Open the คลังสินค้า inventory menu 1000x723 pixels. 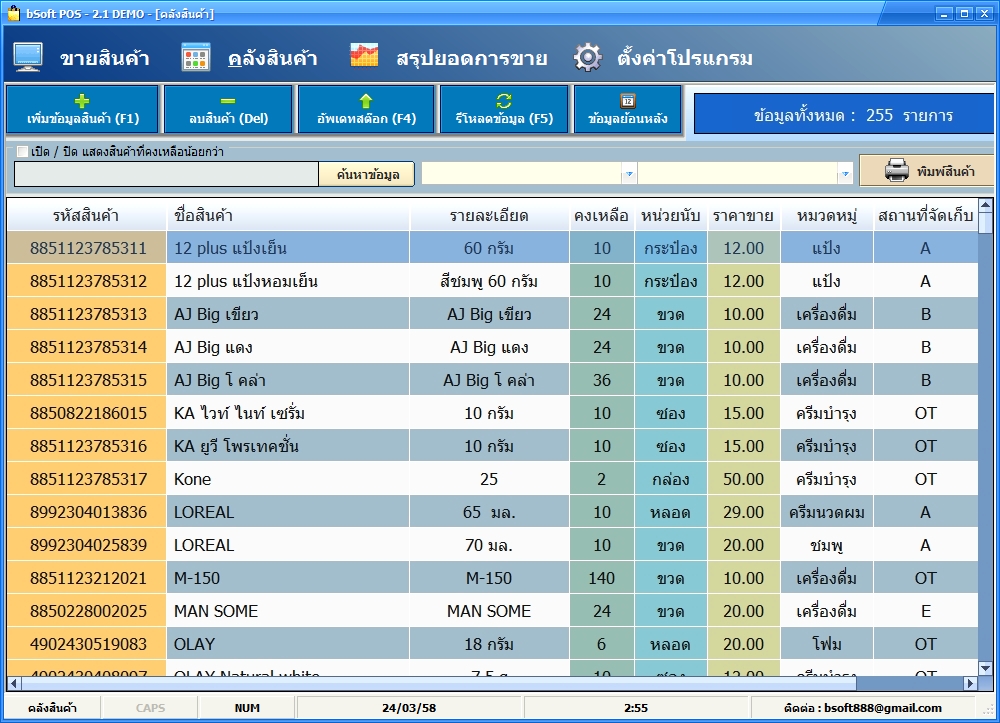click(x=271, y=58)
